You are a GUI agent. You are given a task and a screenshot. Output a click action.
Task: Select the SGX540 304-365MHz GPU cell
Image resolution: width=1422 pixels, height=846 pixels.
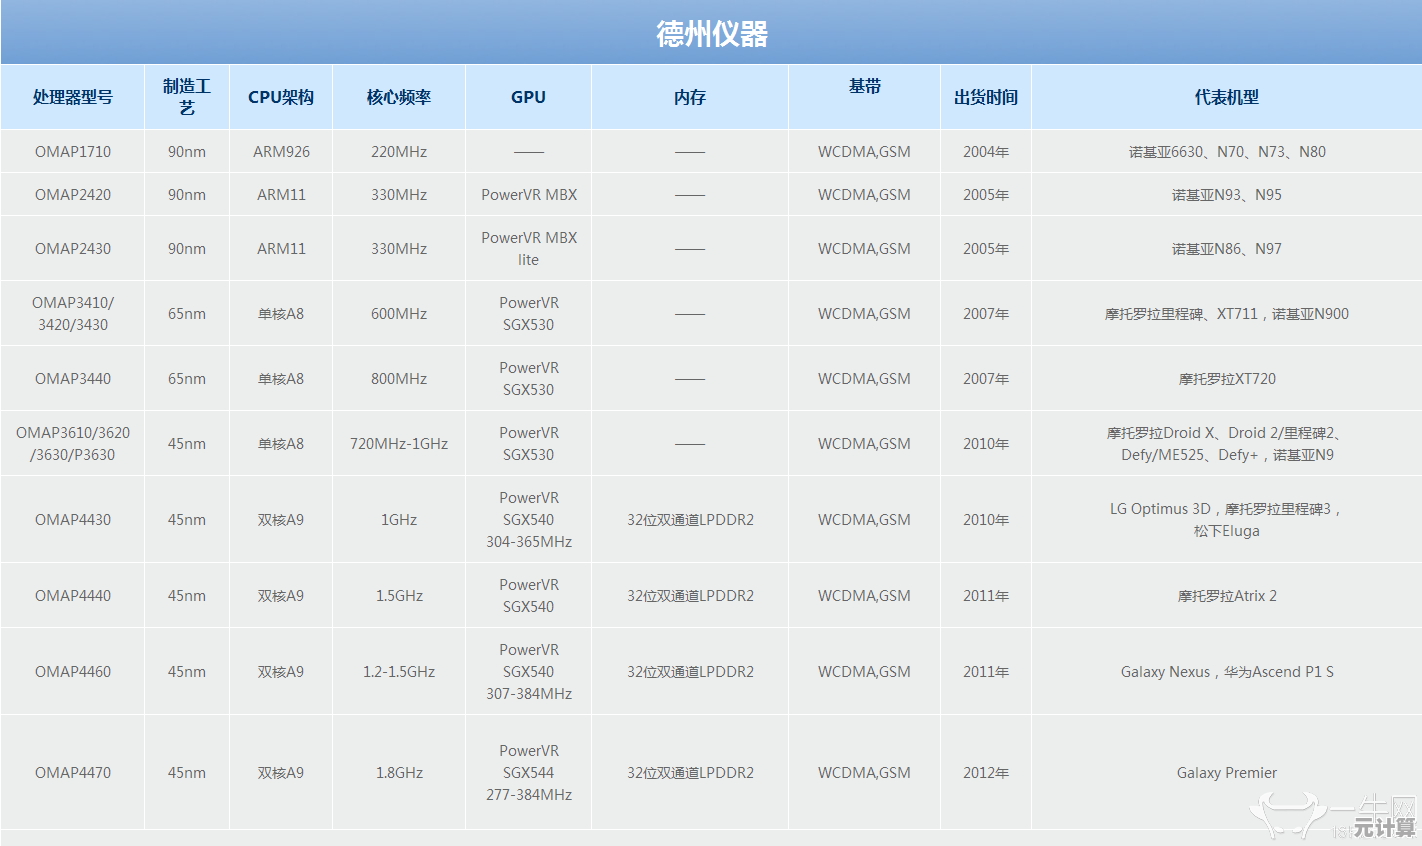529,520
